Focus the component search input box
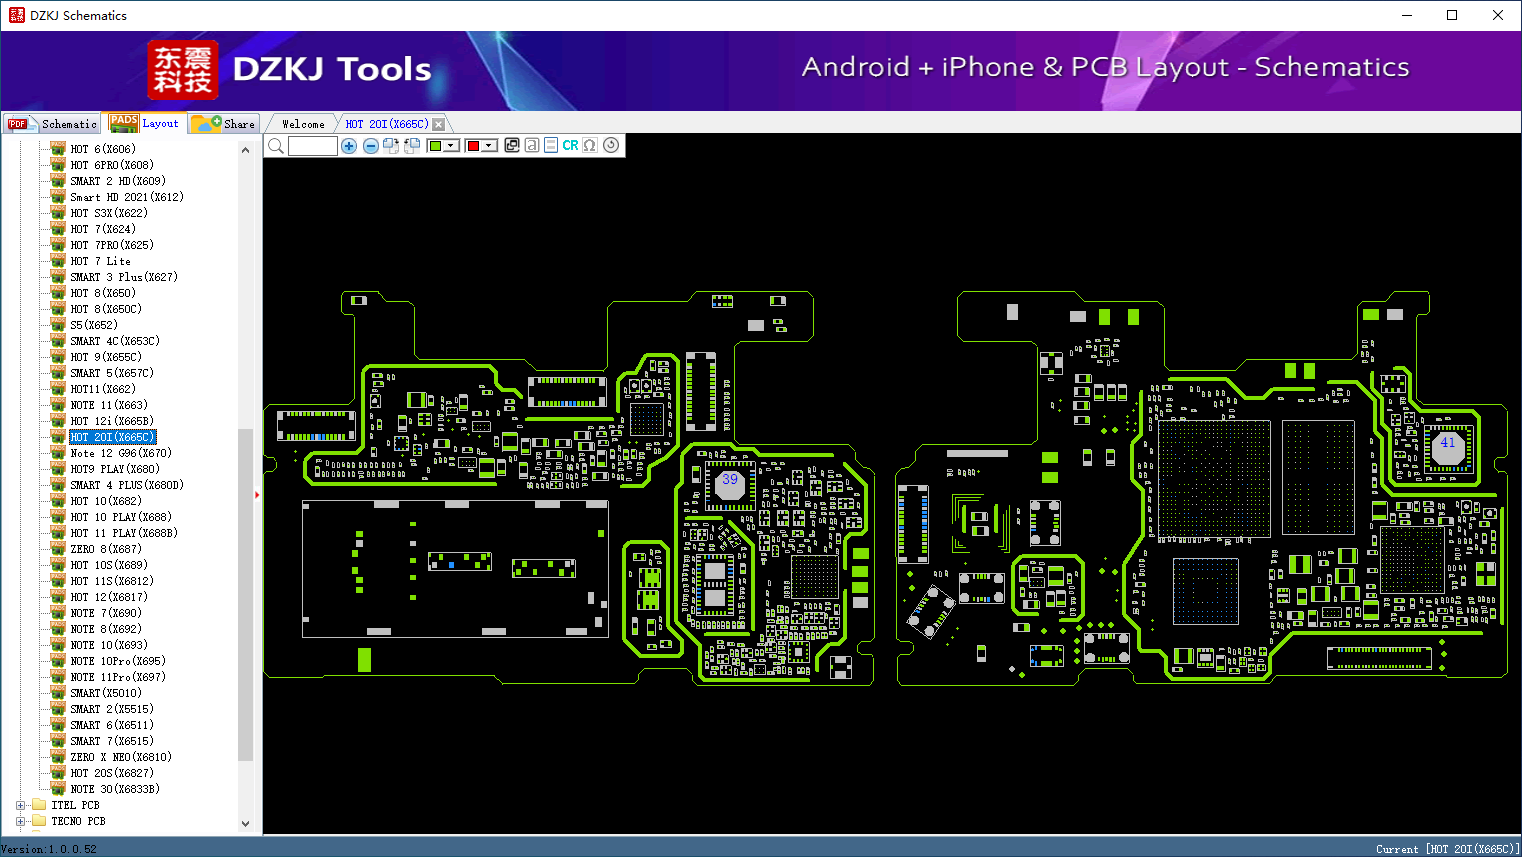Screen dimensions: 1522x857 click(313, 146)
